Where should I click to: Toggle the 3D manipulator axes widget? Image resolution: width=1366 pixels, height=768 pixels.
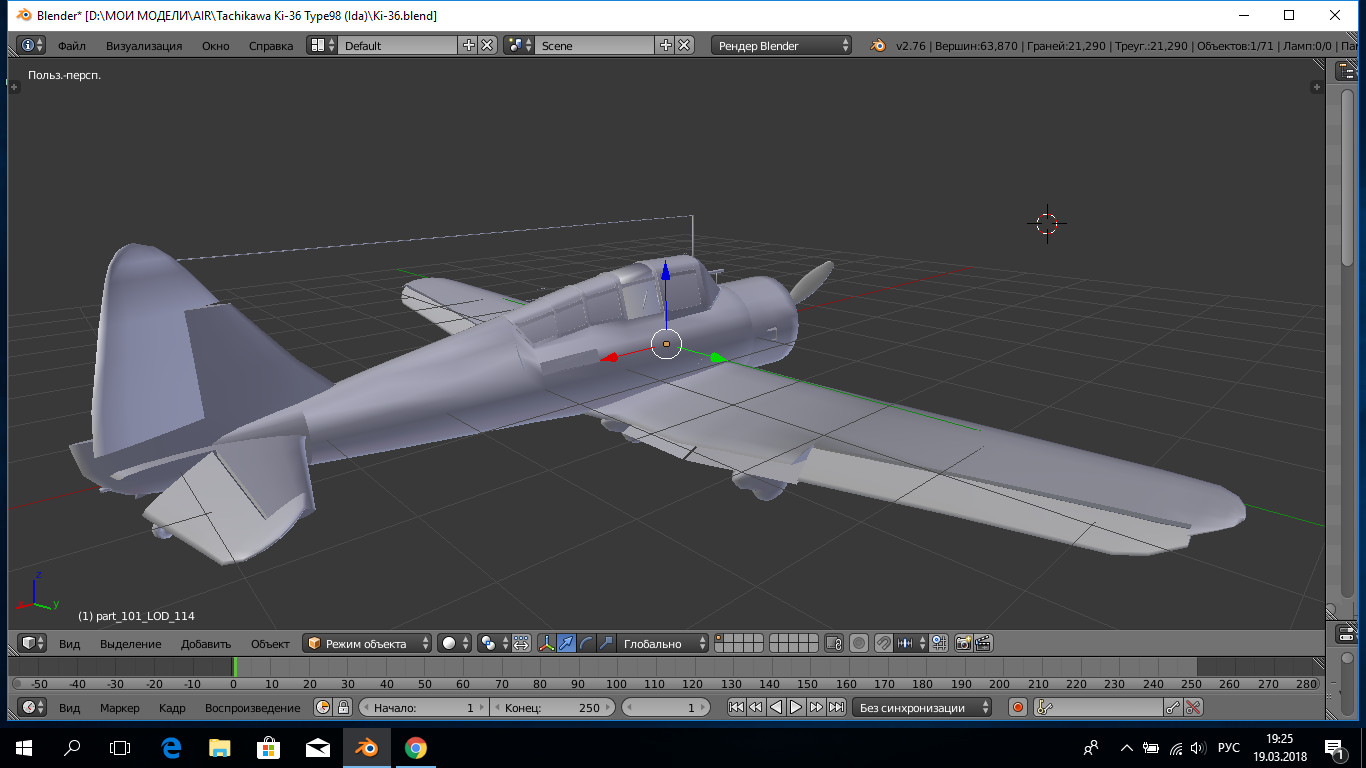tap(547, 644)
